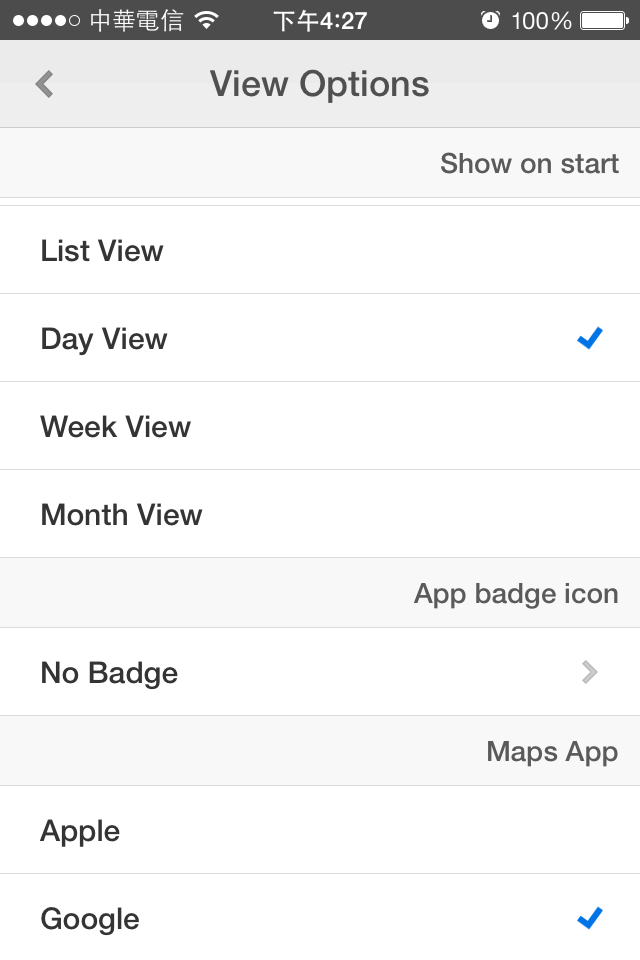This screenshot has width=640, height=960.
Task: Tap the Wi-Fi status icon
Action: (207, 20)
